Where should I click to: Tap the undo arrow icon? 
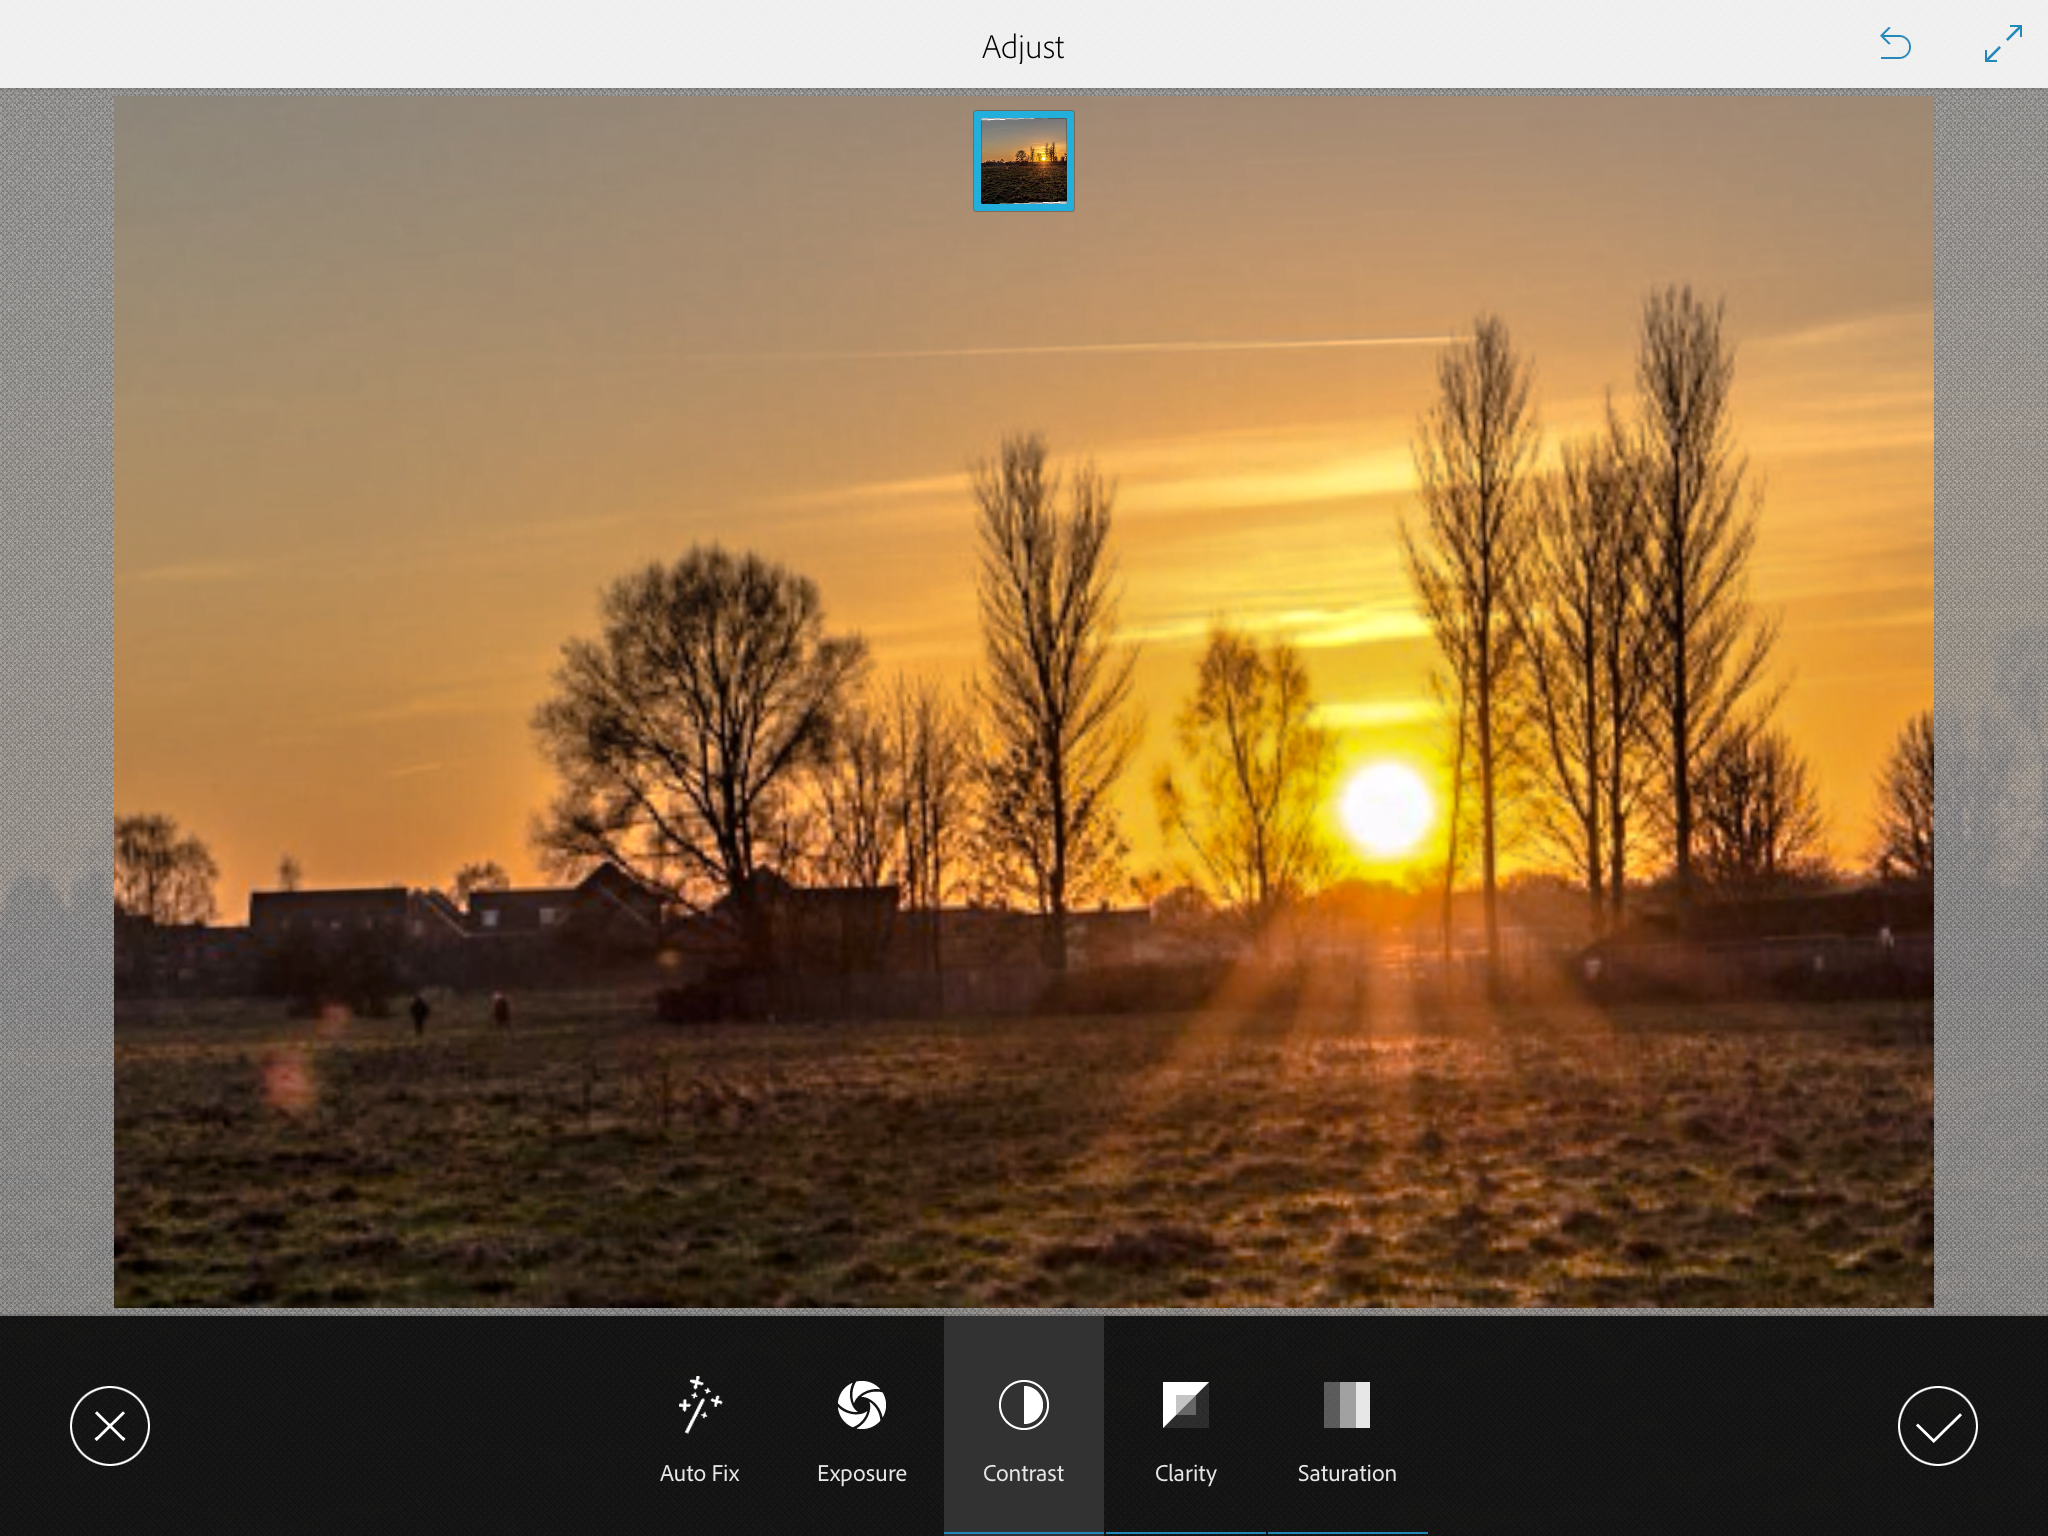tap(1895, 44)
